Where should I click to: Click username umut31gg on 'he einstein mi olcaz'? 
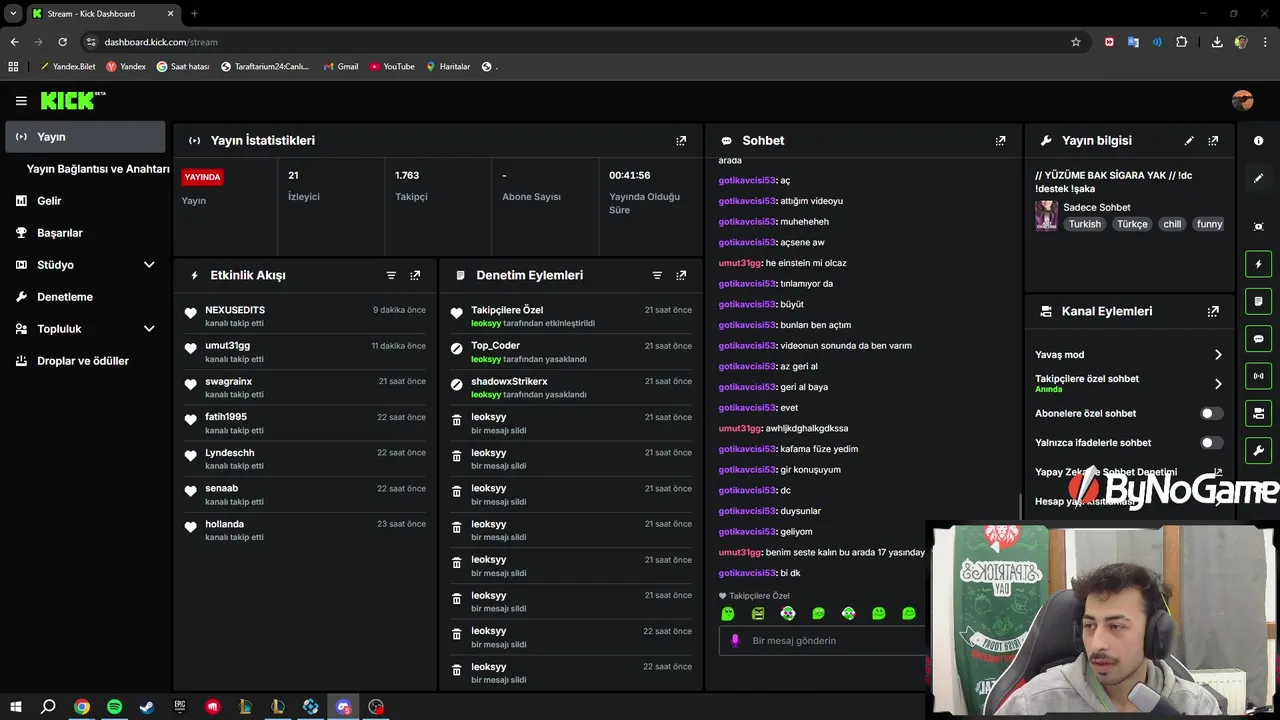point(740,263)
